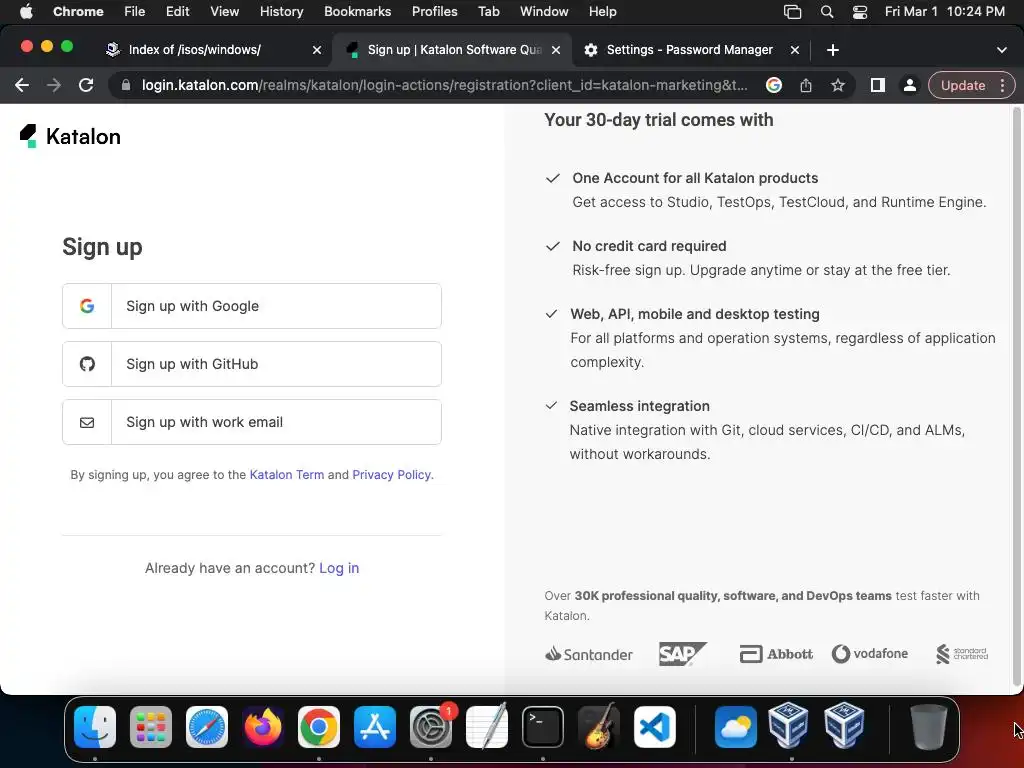The width and height of the screenshot is (1024, 768).
Task: Choose Sign up with work email
Action: 252,422
